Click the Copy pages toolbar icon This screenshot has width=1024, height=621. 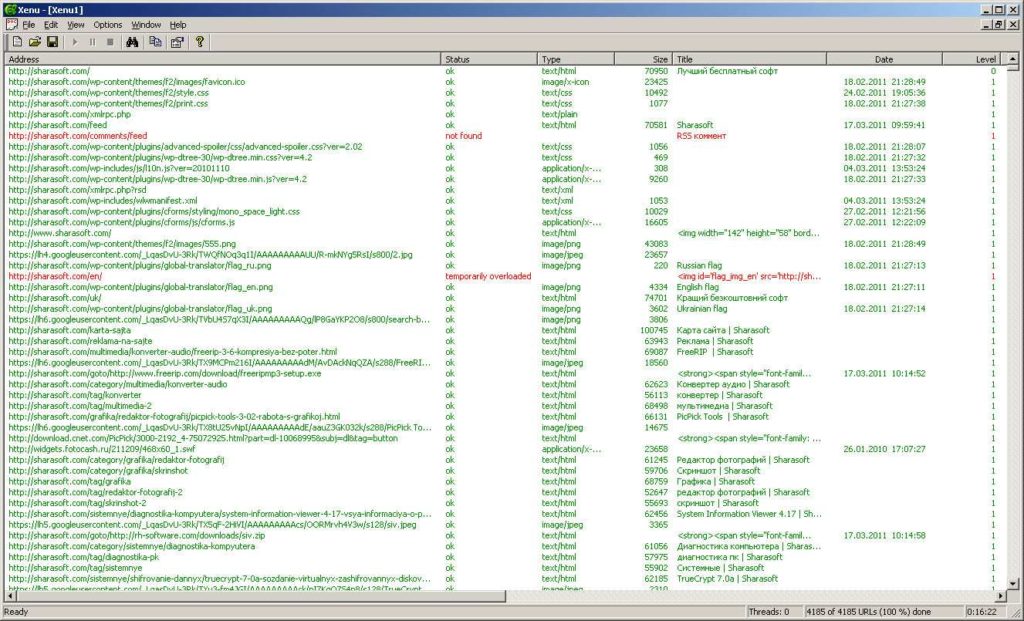click(x=155, y=42)
